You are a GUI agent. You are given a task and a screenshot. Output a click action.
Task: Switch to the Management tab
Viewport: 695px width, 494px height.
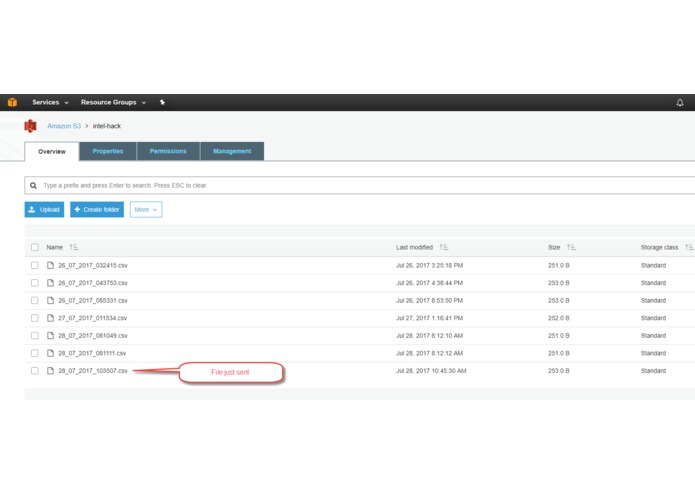(232, 151)
